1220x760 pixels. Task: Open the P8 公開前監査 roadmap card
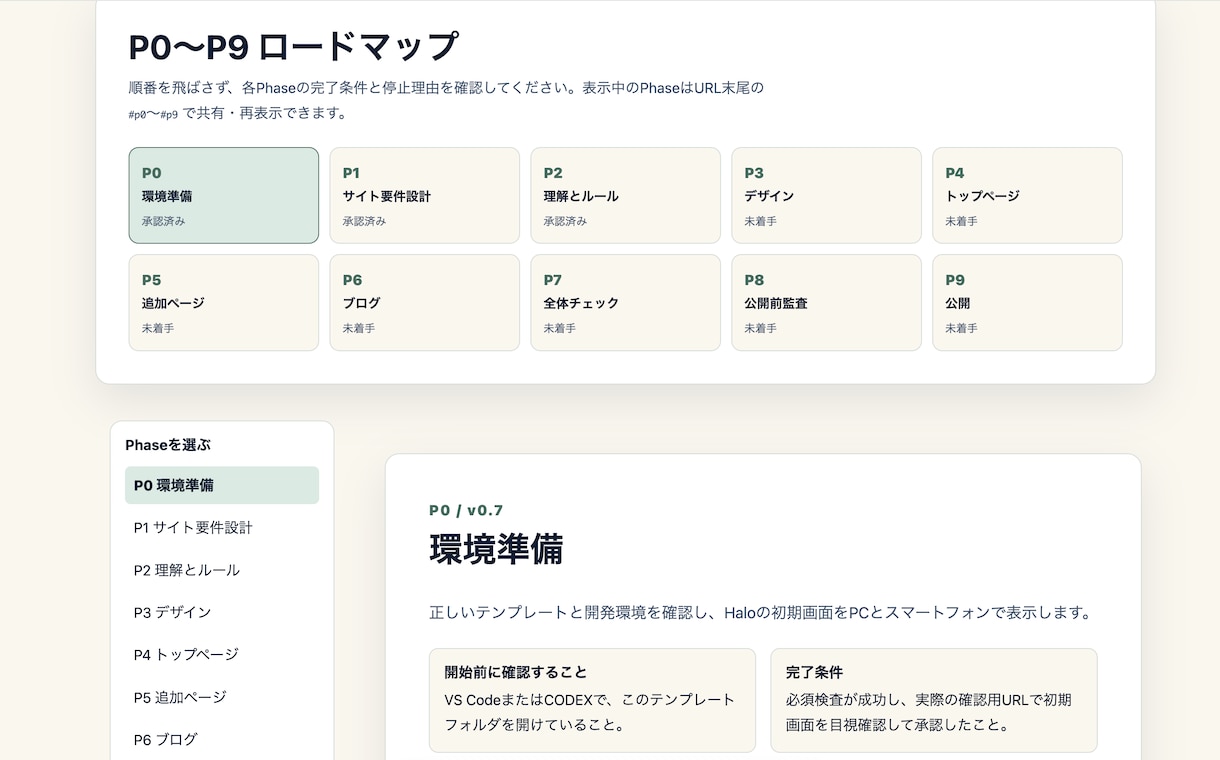827,302
